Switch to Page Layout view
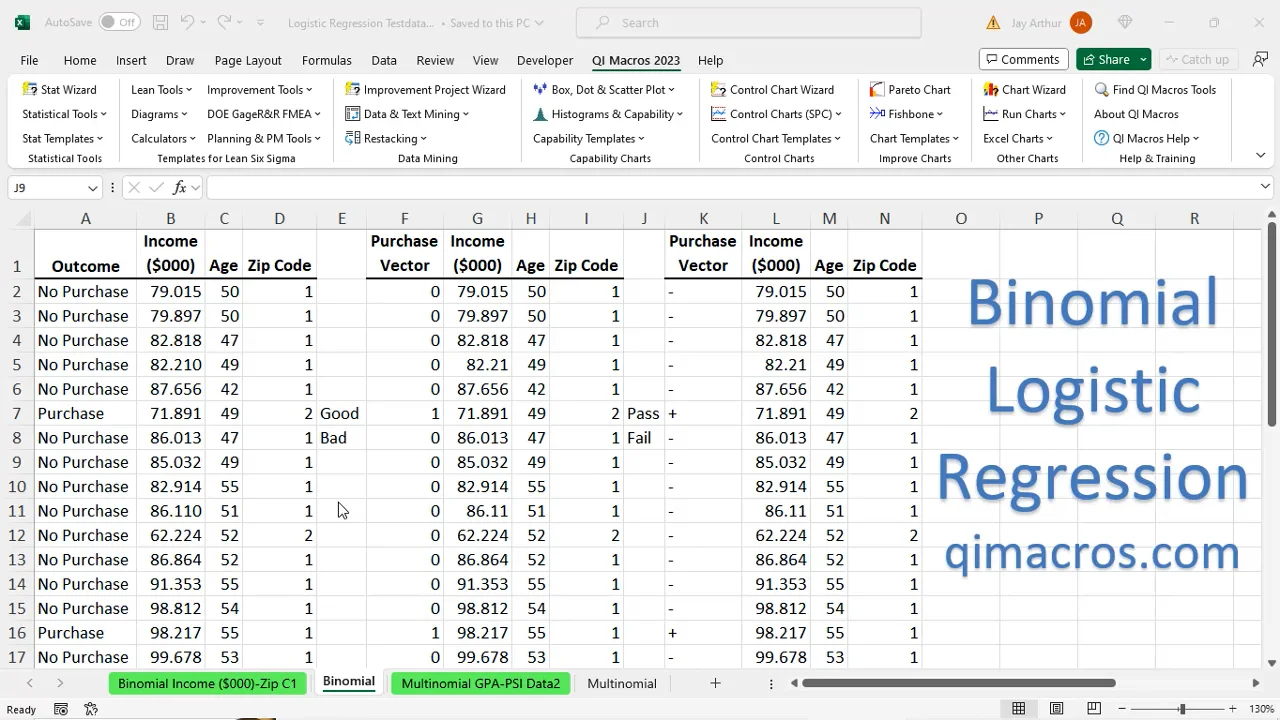This screenshot has height=720, width=1280. (1056, 709)
